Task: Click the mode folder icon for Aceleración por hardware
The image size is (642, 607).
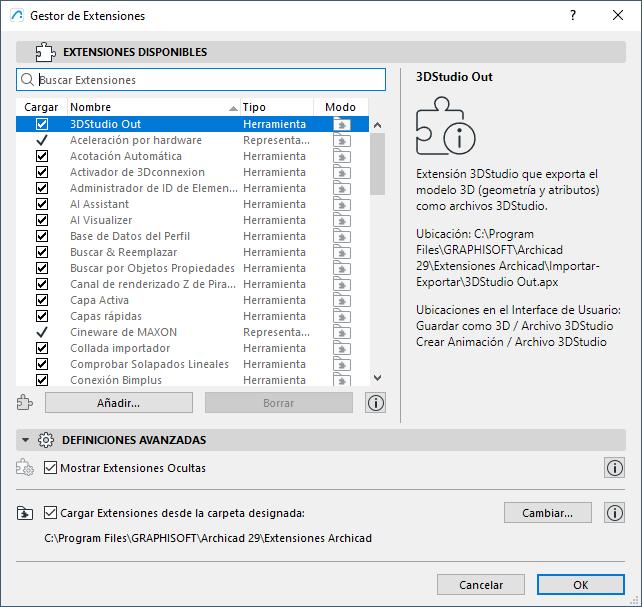Action: (342, 140)
